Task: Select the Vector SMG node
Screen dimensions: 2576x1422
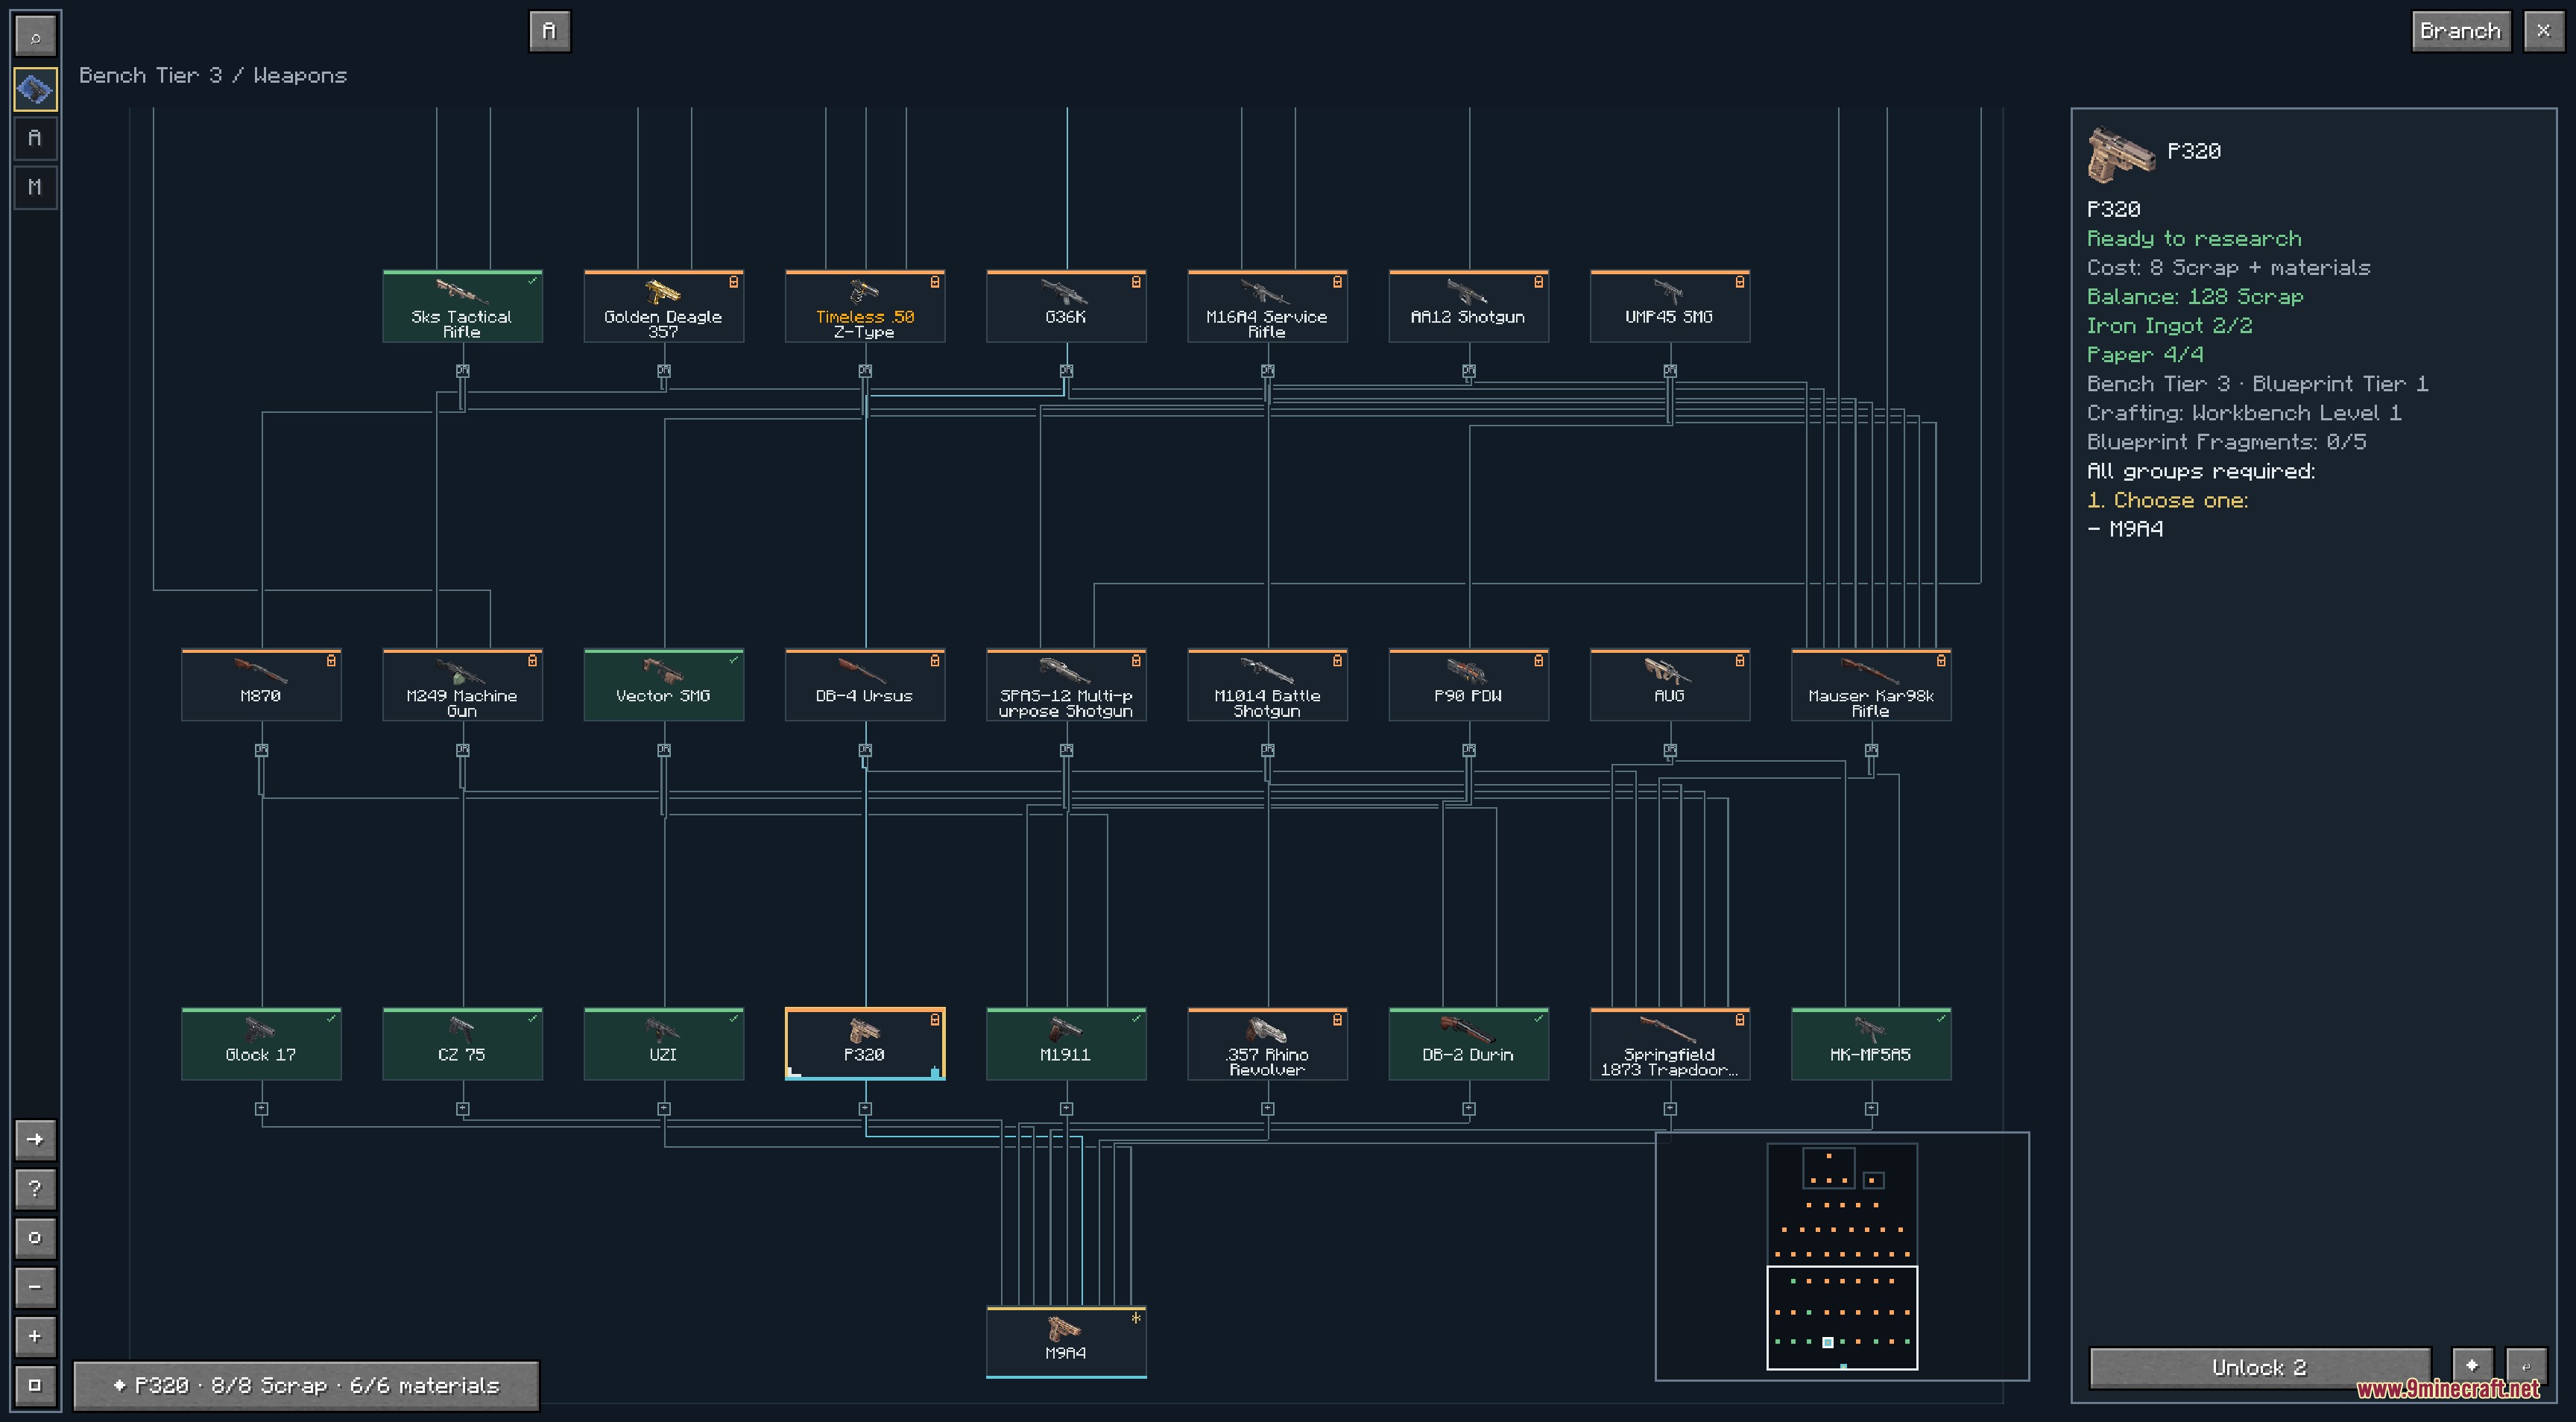Action: point(664,685)
